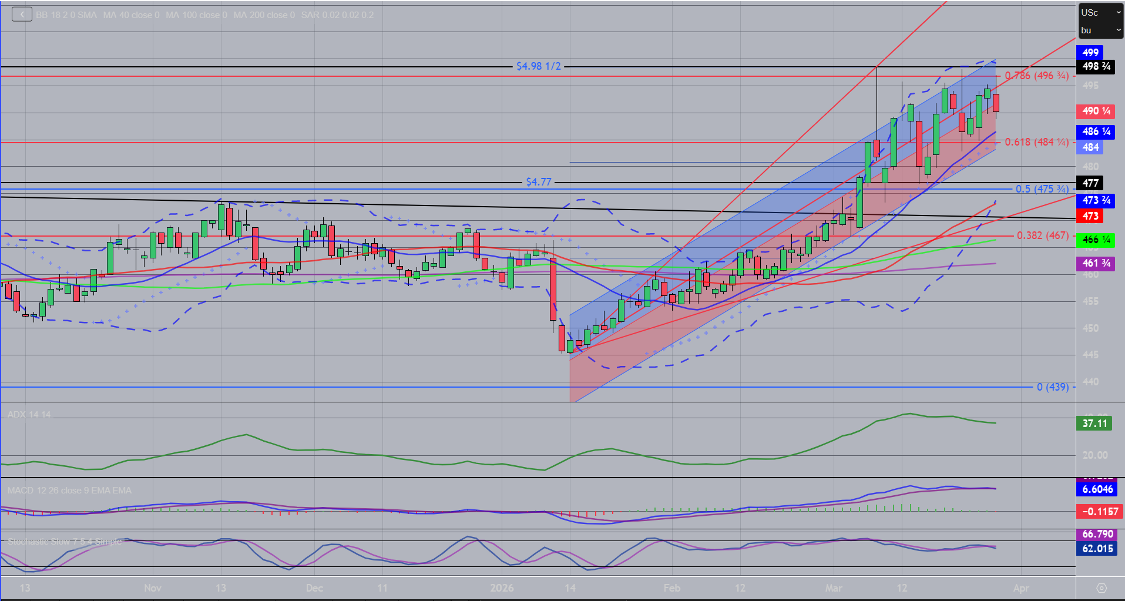1126x602 pixels.
Task: Select the 0.618 (484 ¼) Fibonacci level label
Action: coord(1034,142)
